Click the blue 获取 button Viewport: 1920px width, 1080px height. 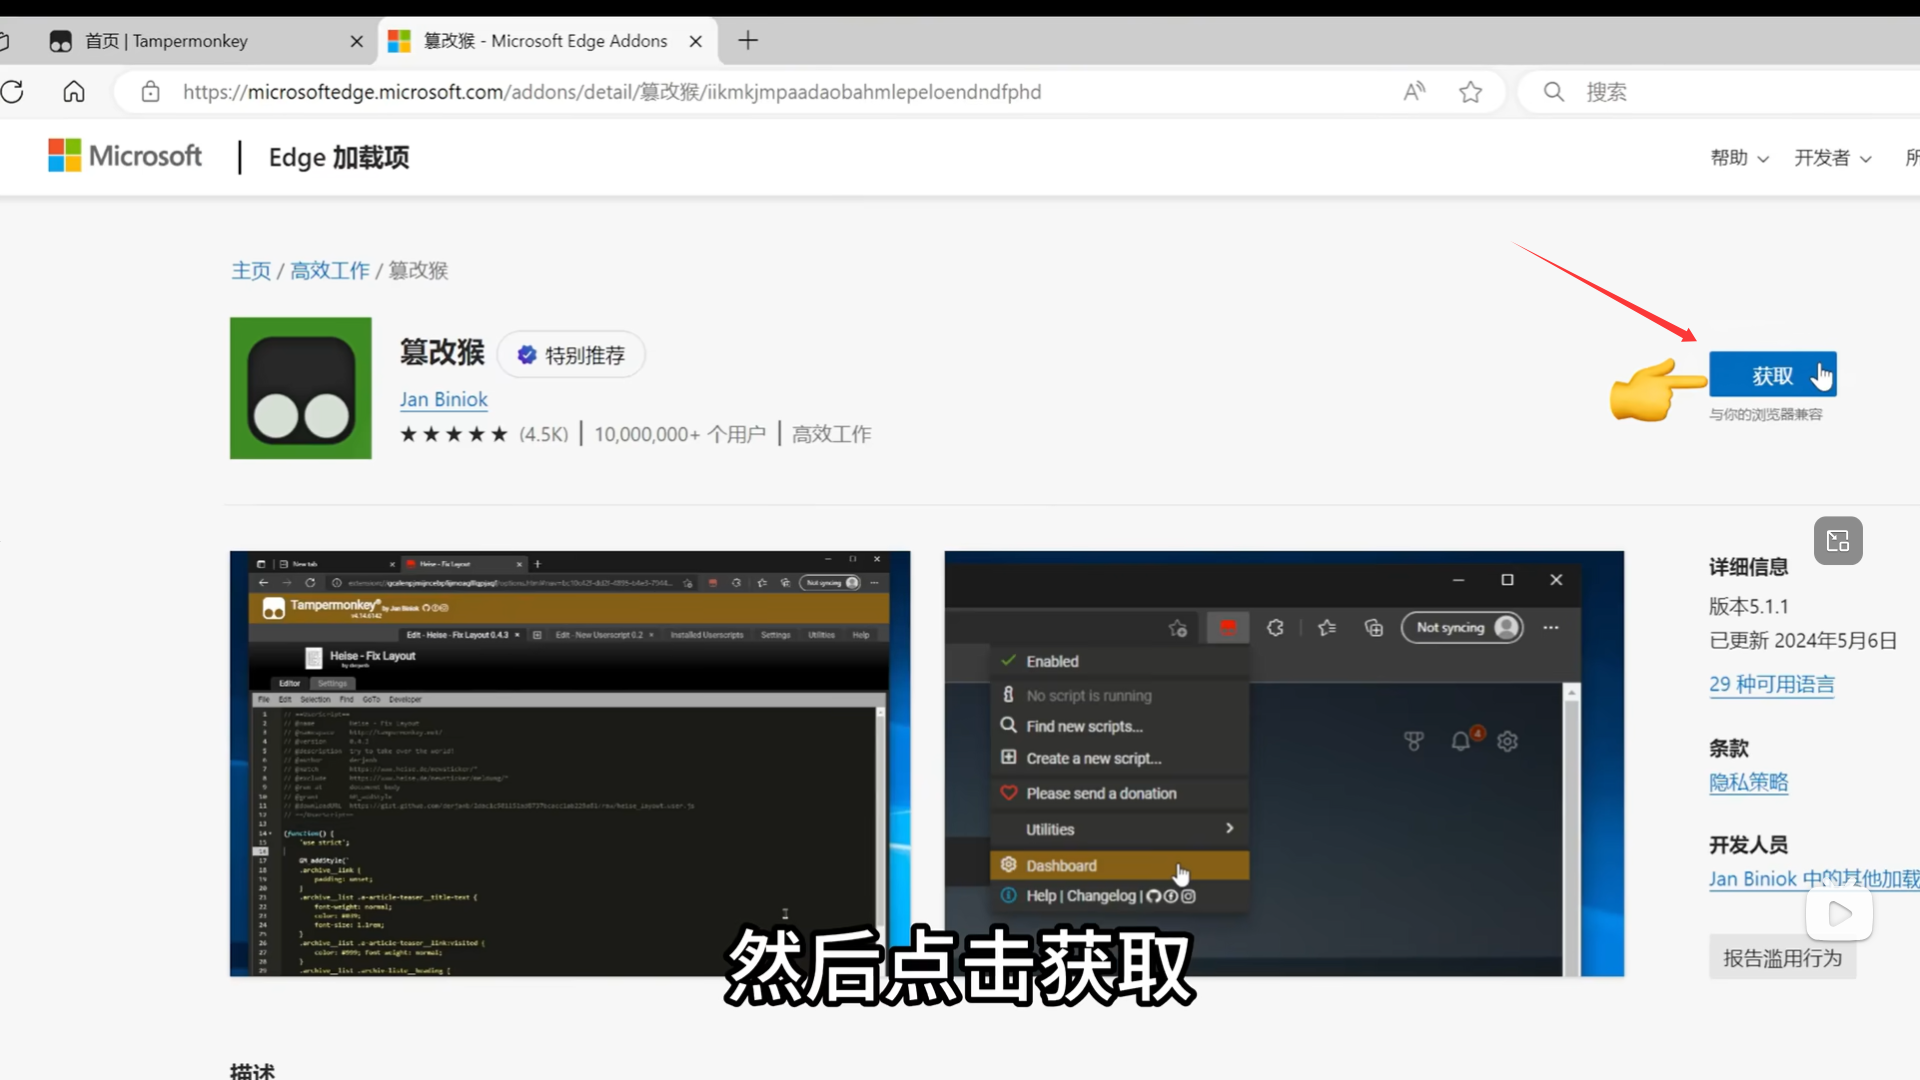point(1772,375)
